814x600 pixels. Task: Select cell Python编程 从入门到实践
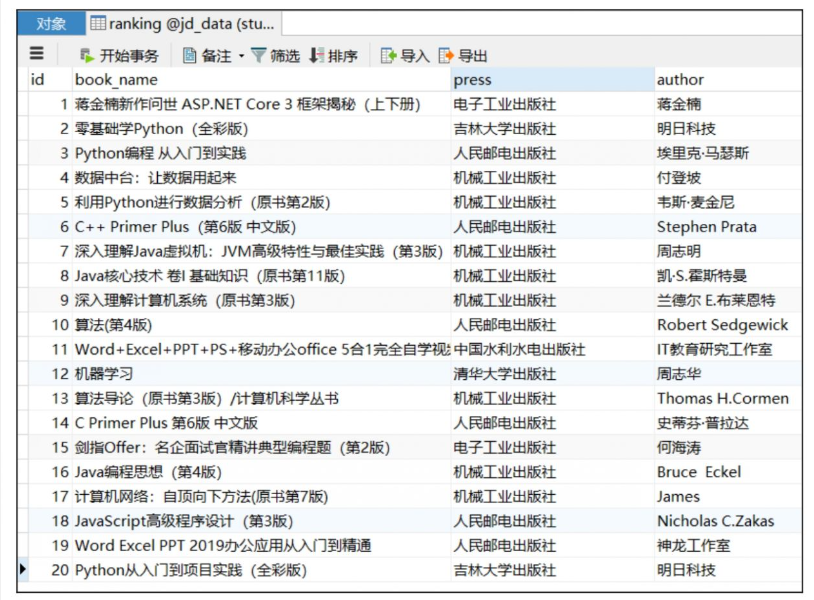coord(261,153)
